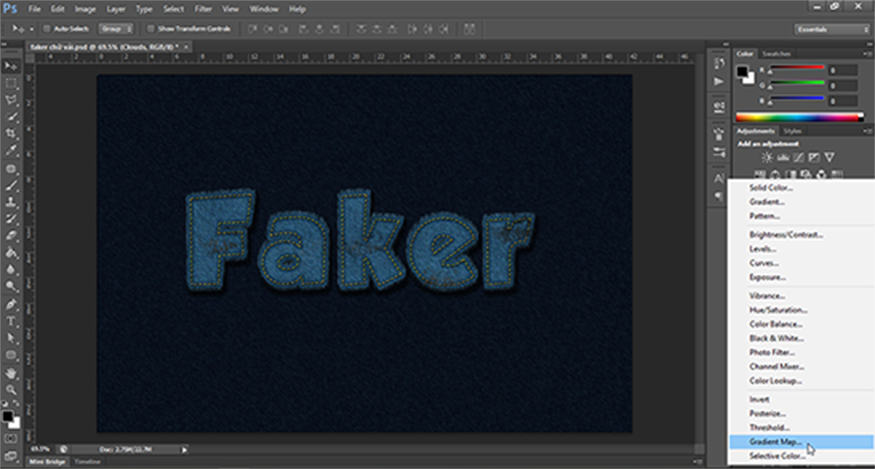The height and width of the screenshot is (469, 875).
Task: Select the Horizontal Type tool
Action: tap(11, 321)
